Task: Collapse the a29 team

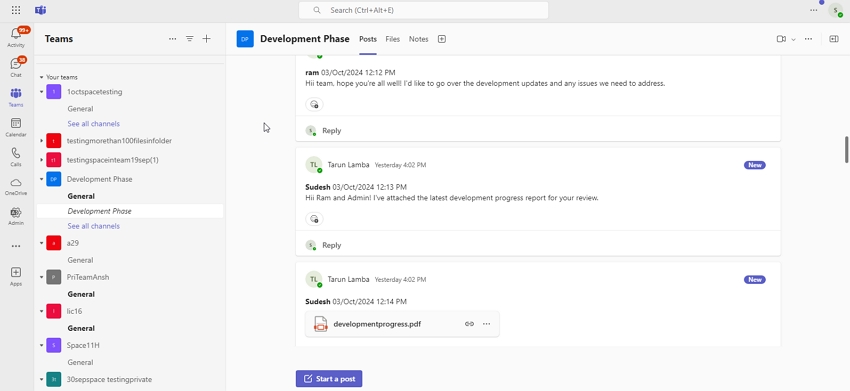Action: (41, 243)
